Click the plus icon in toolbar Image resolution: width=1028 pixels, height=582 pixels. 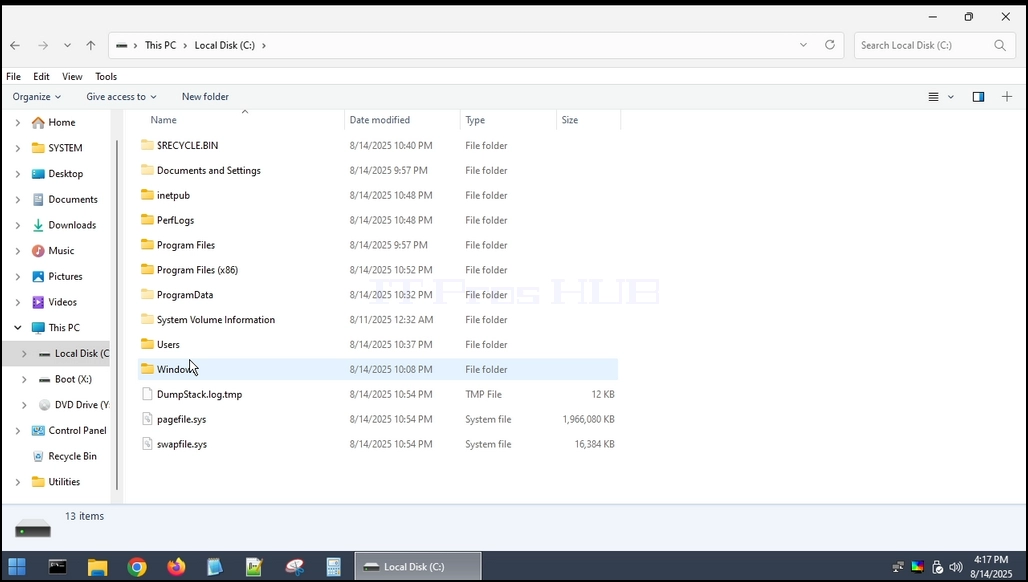1007,97
